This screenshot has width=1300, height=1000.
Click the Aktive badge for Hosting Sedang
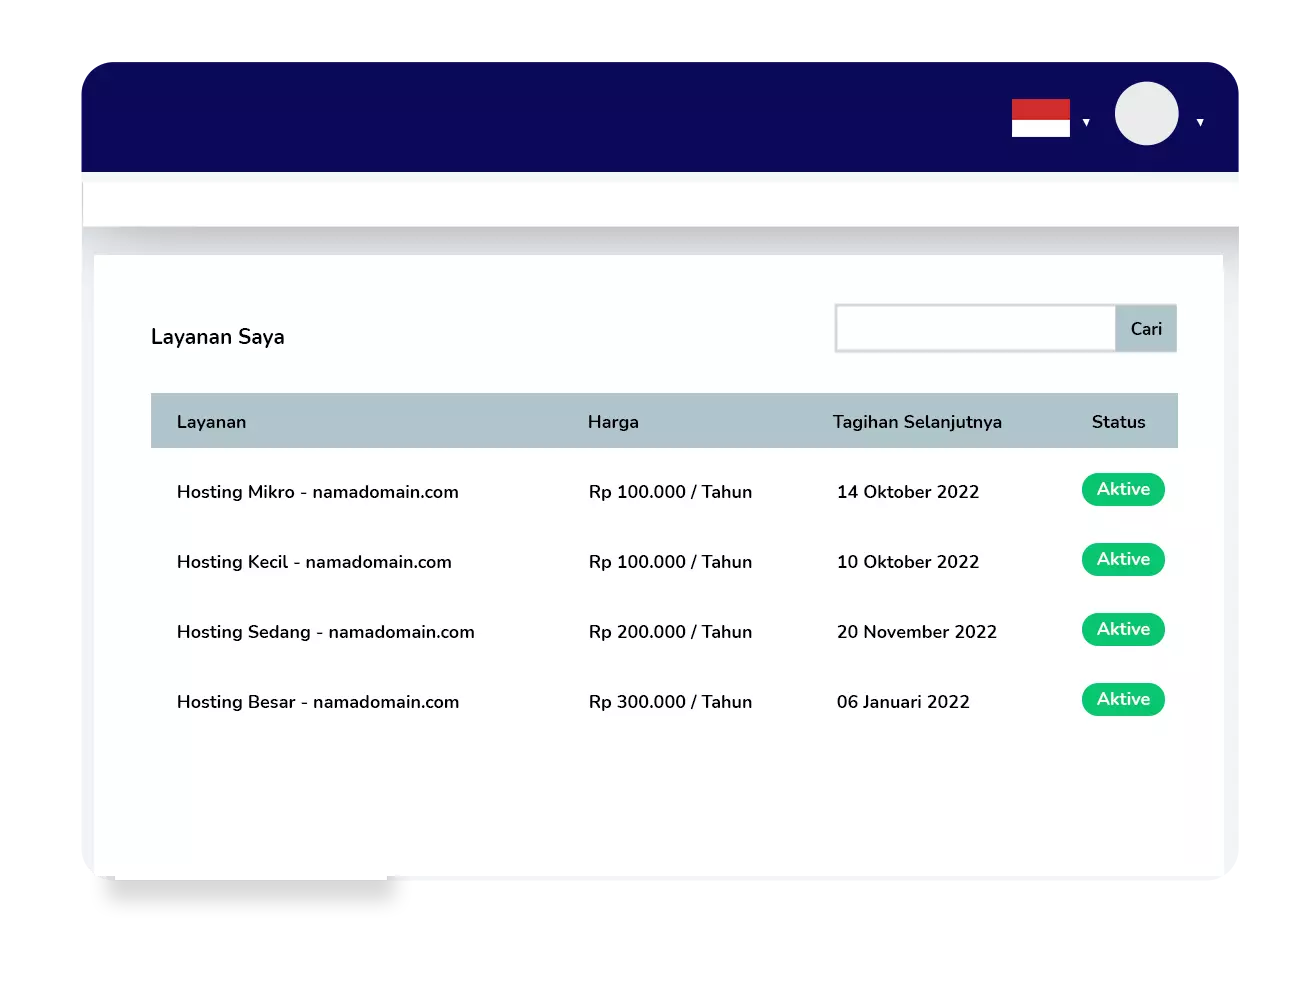(x=1123, y=629)
